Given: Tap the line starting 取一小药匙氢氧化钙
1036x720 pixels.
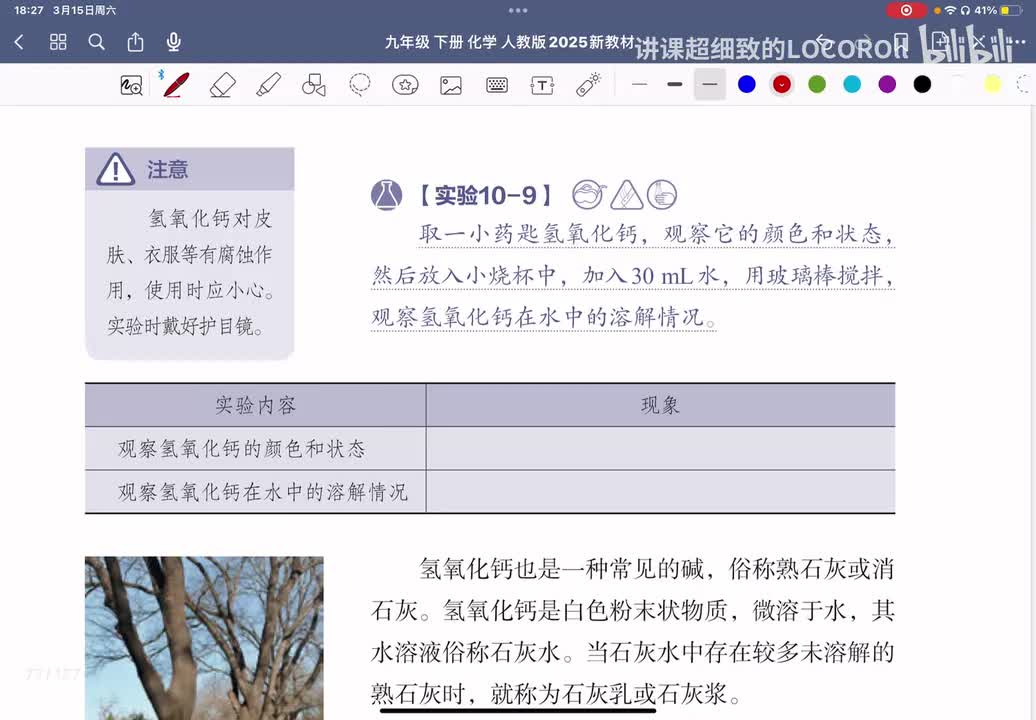Looking at the screenshot, I should point(657,234).
